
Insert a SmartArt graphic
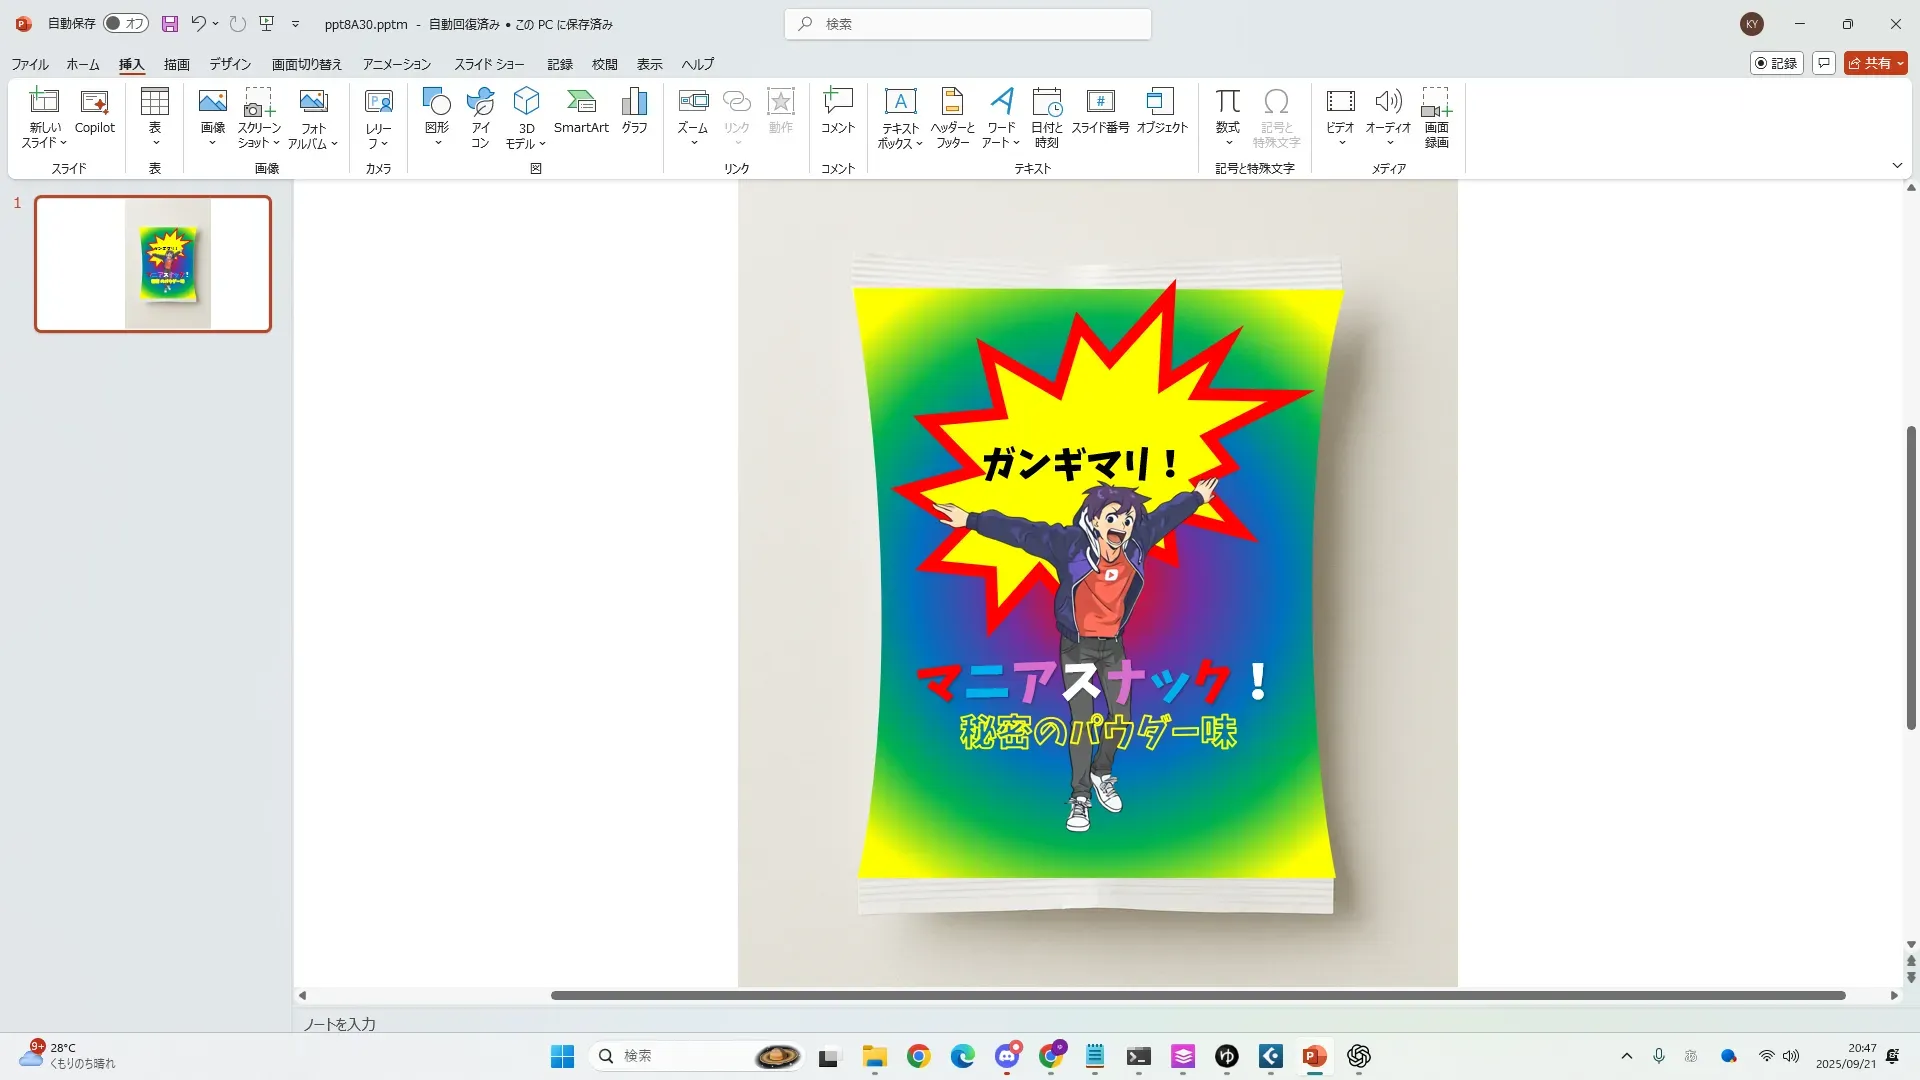click(581, 110)
